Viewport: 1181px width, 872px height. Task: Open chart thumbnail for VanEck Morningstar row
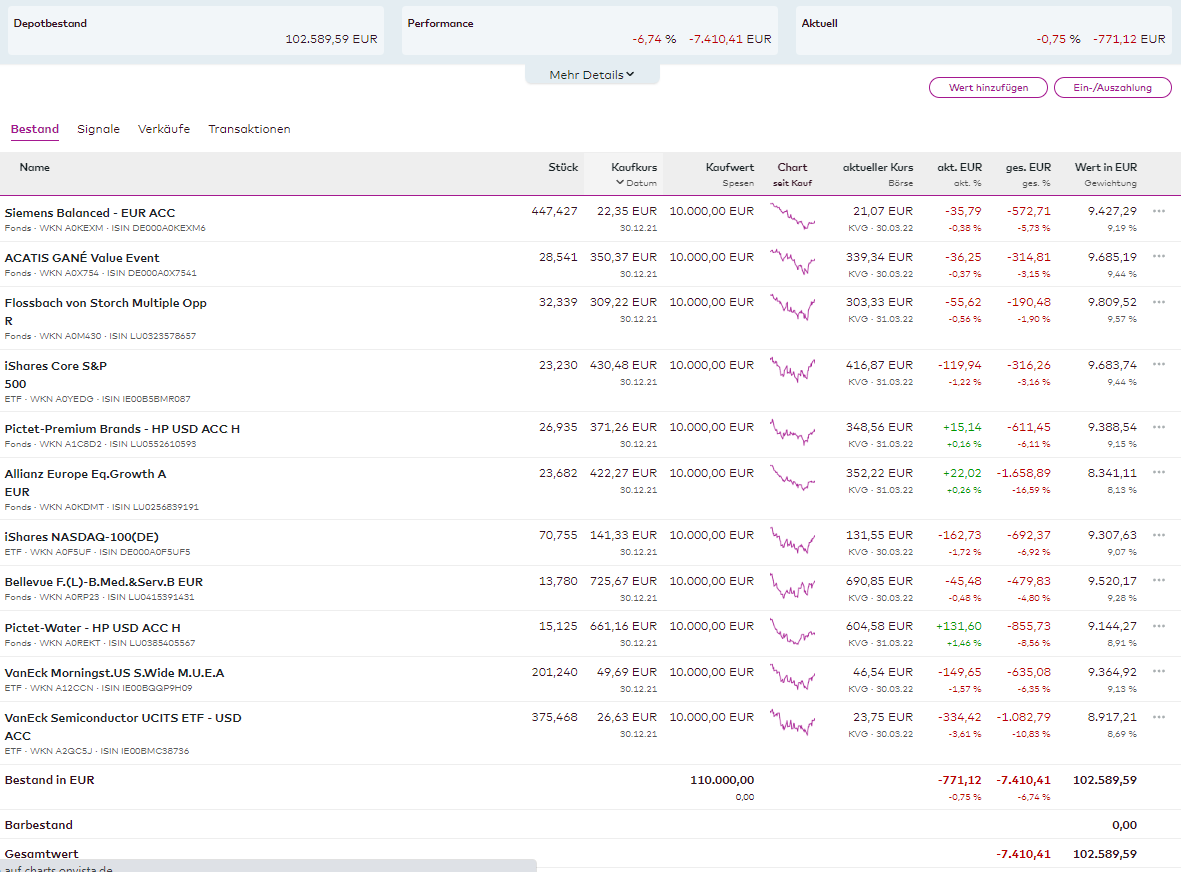pos(792,676)
